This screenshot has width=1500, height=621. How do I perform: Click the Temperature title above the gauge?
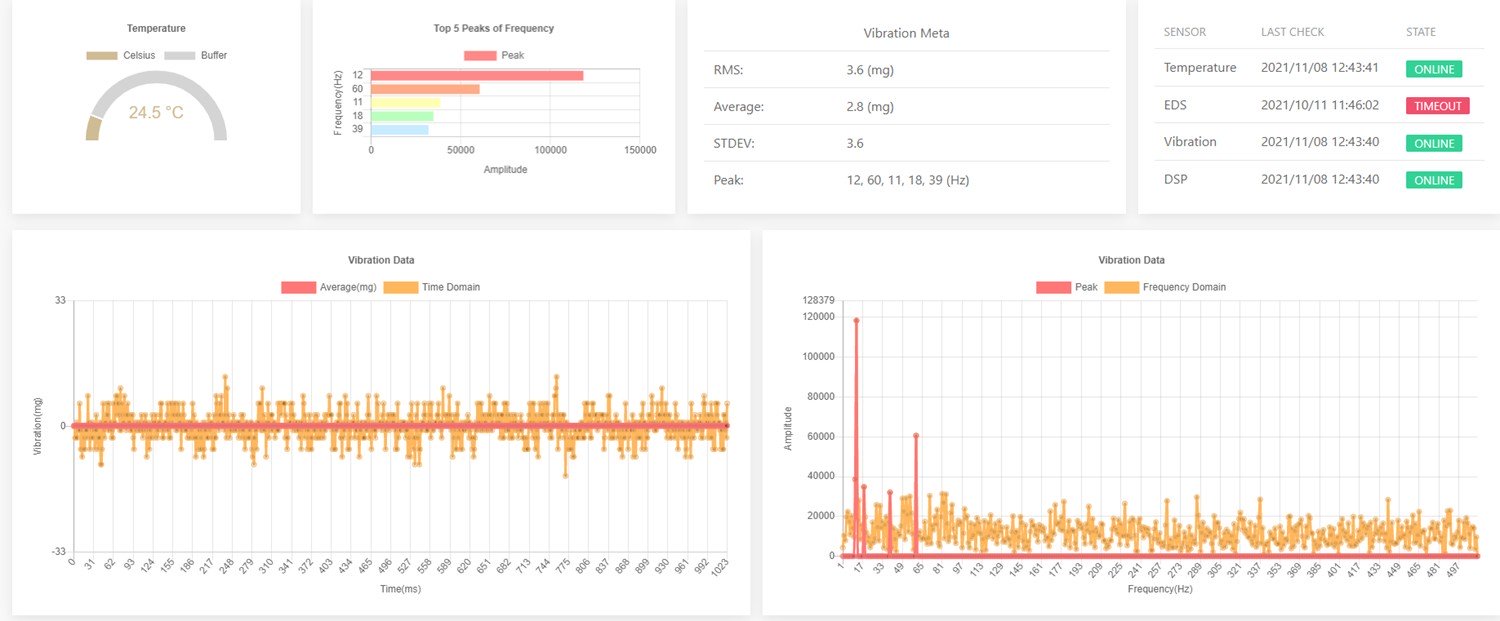point(157,28)
